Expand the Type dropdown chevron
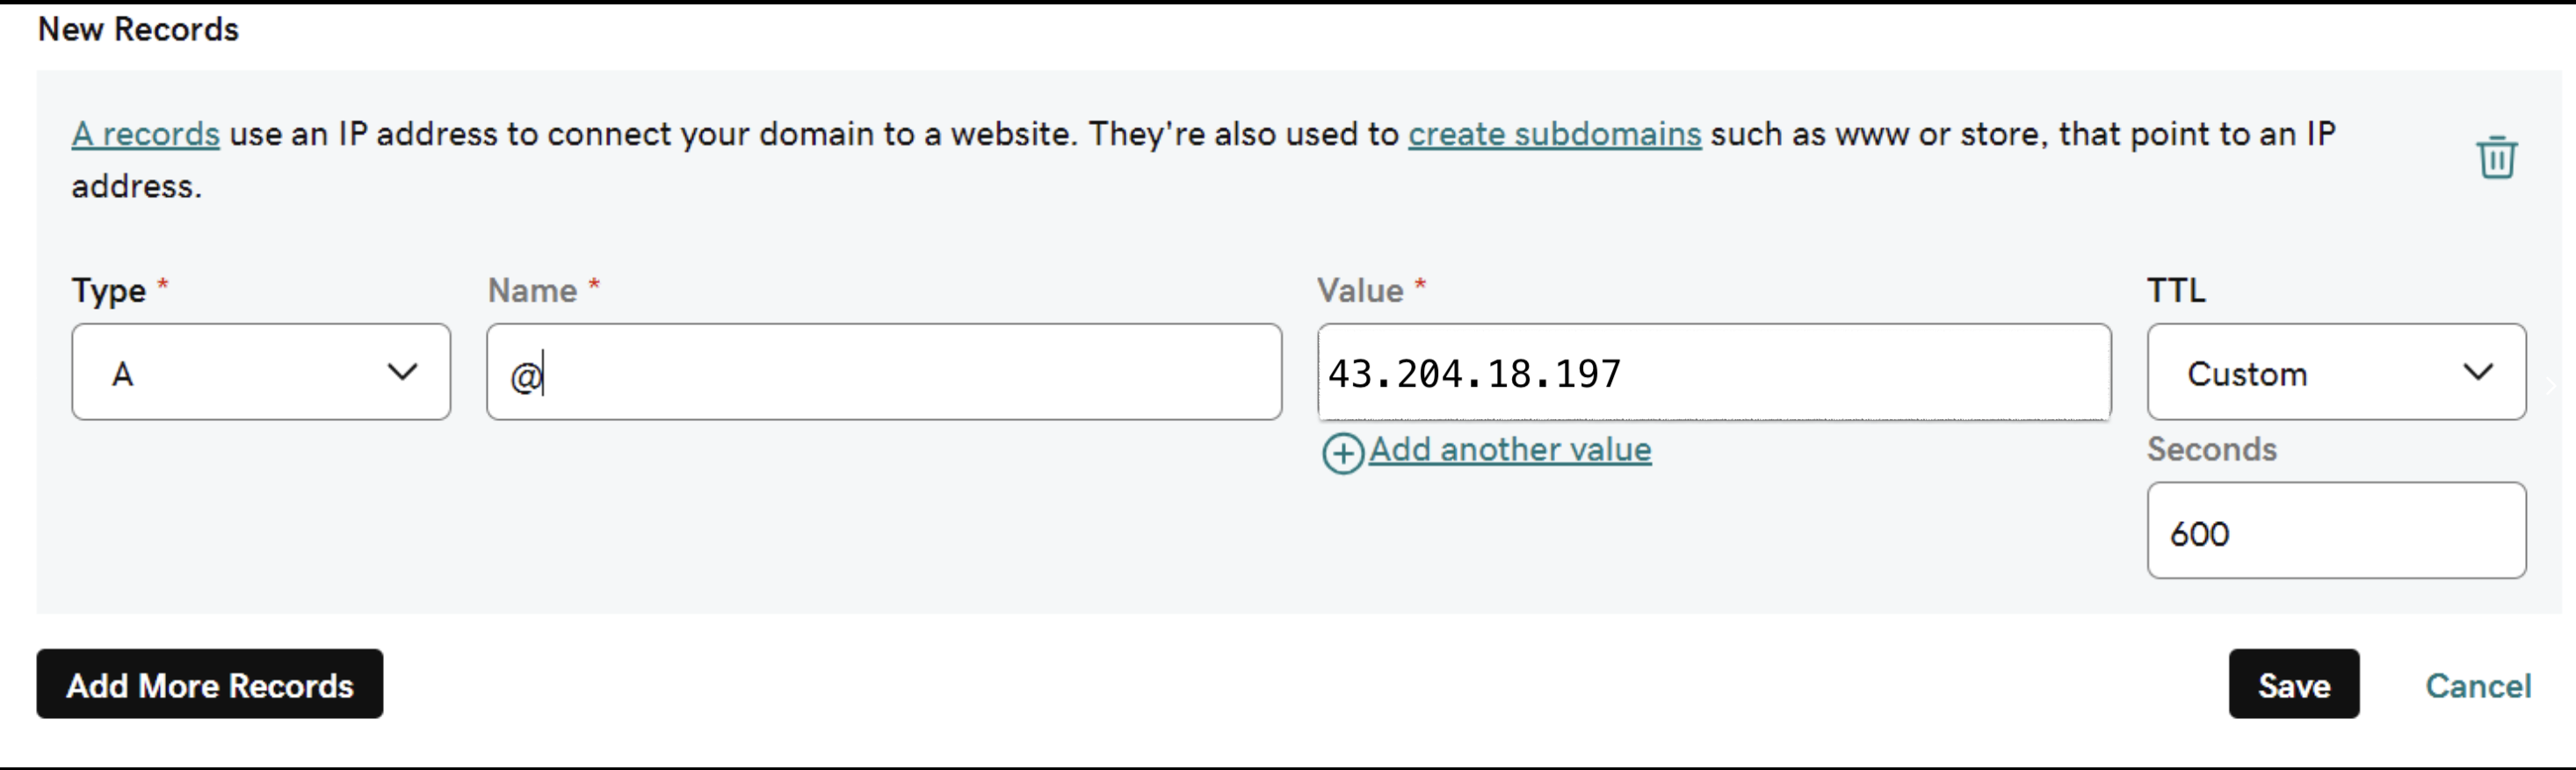The image size is (2576, 770). (402, 372)
